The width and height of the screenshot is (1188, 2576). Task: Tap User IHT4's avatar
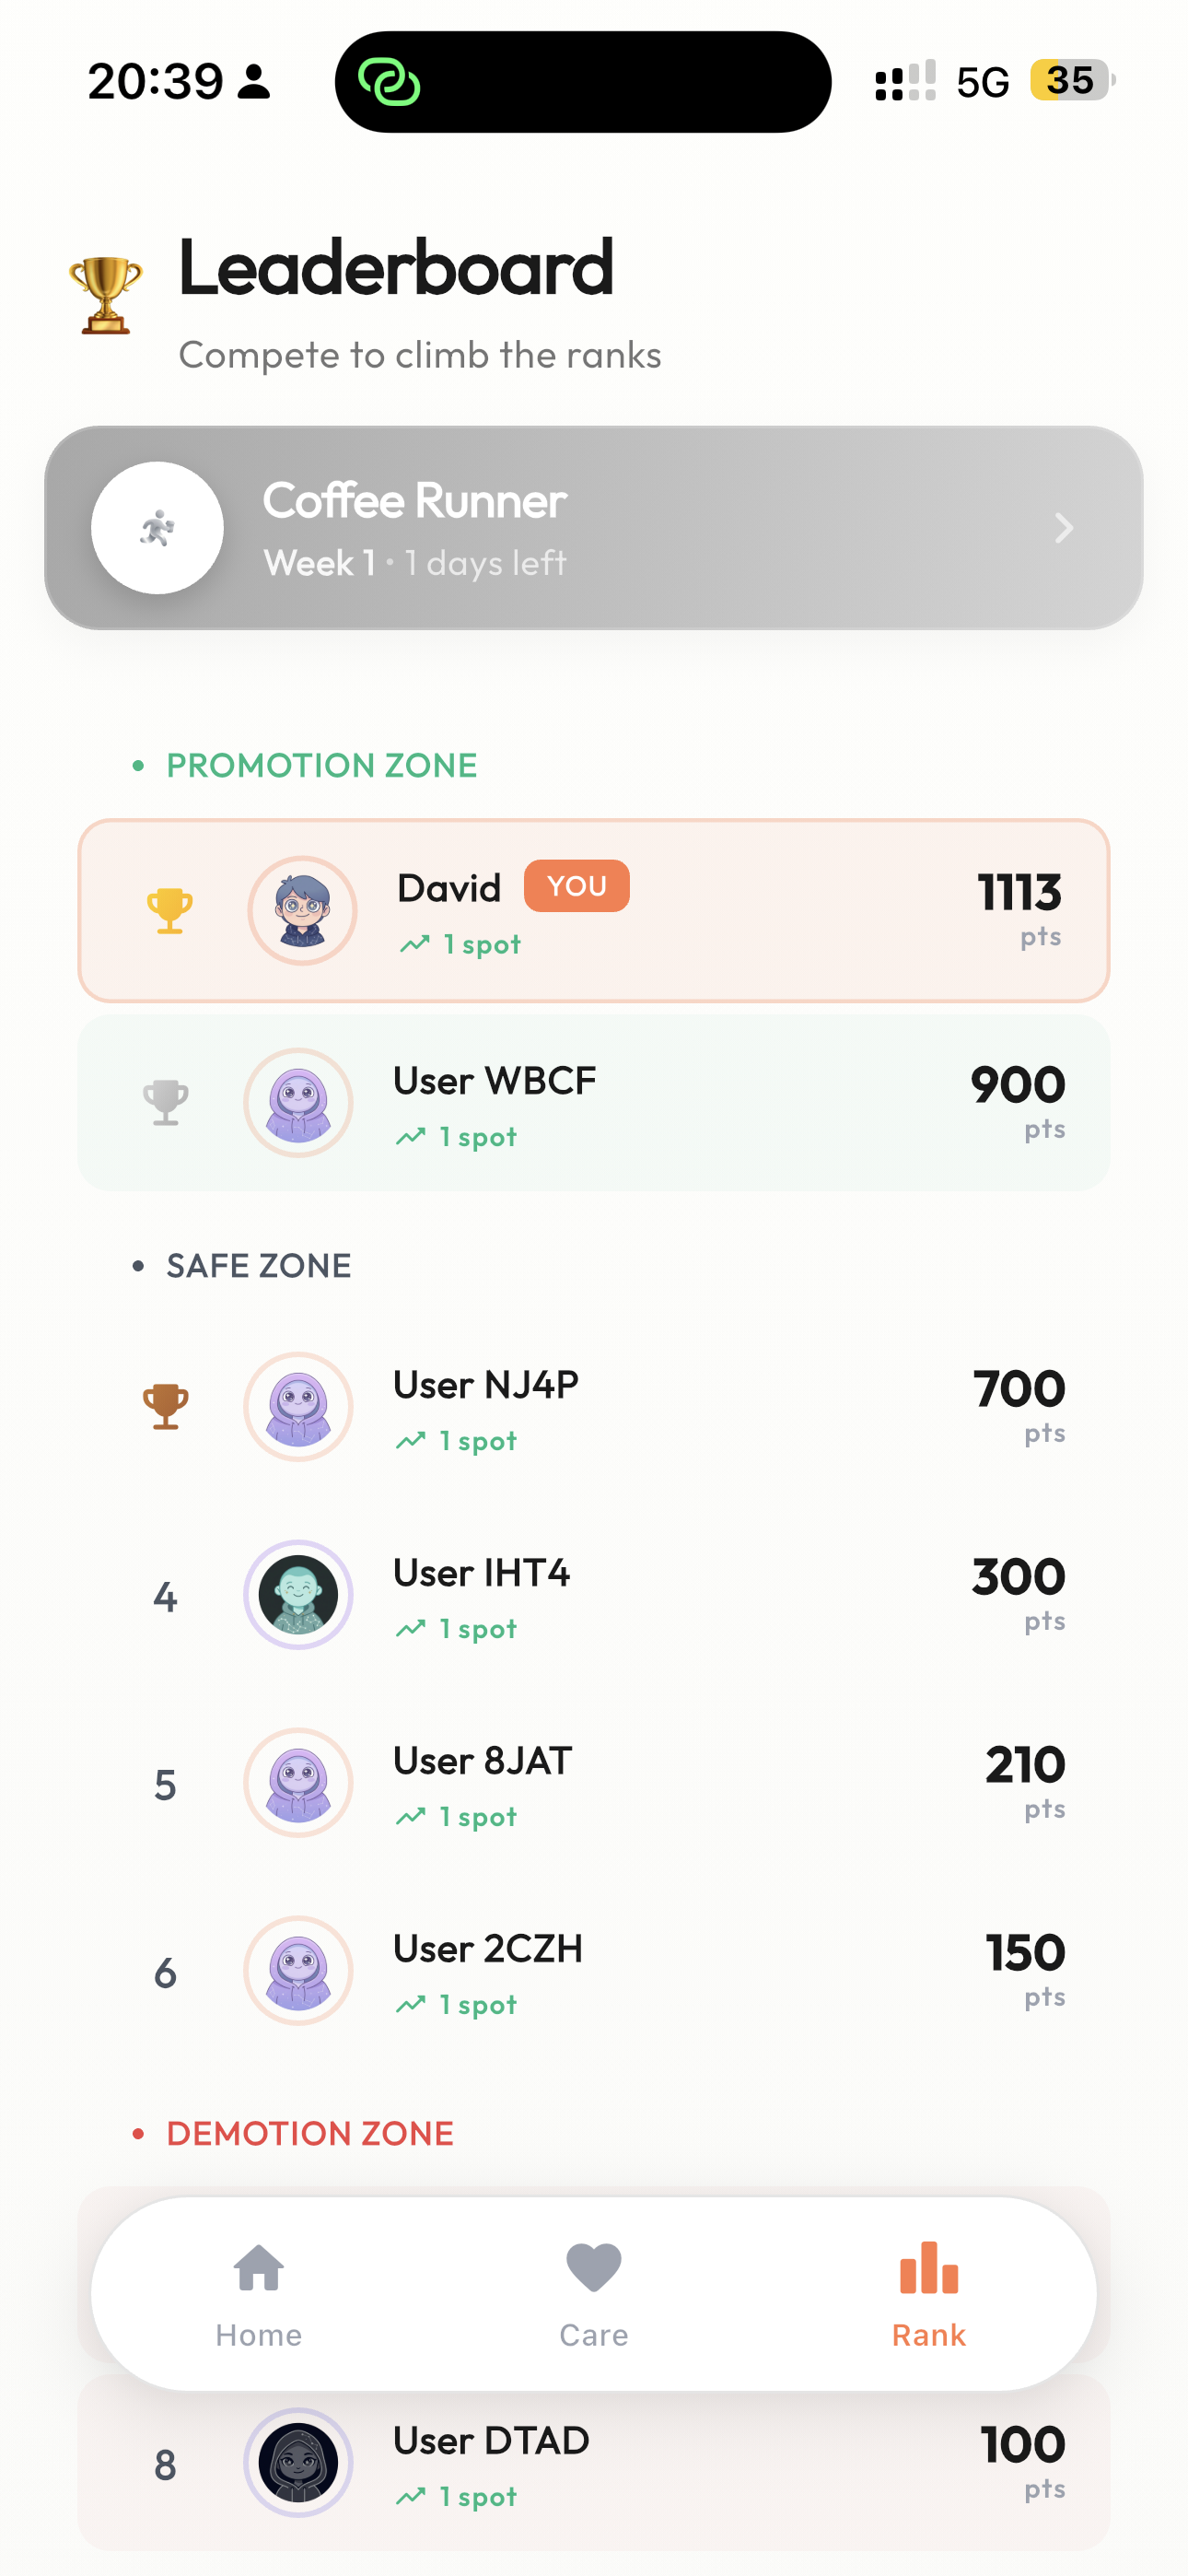coord(298,1595)
